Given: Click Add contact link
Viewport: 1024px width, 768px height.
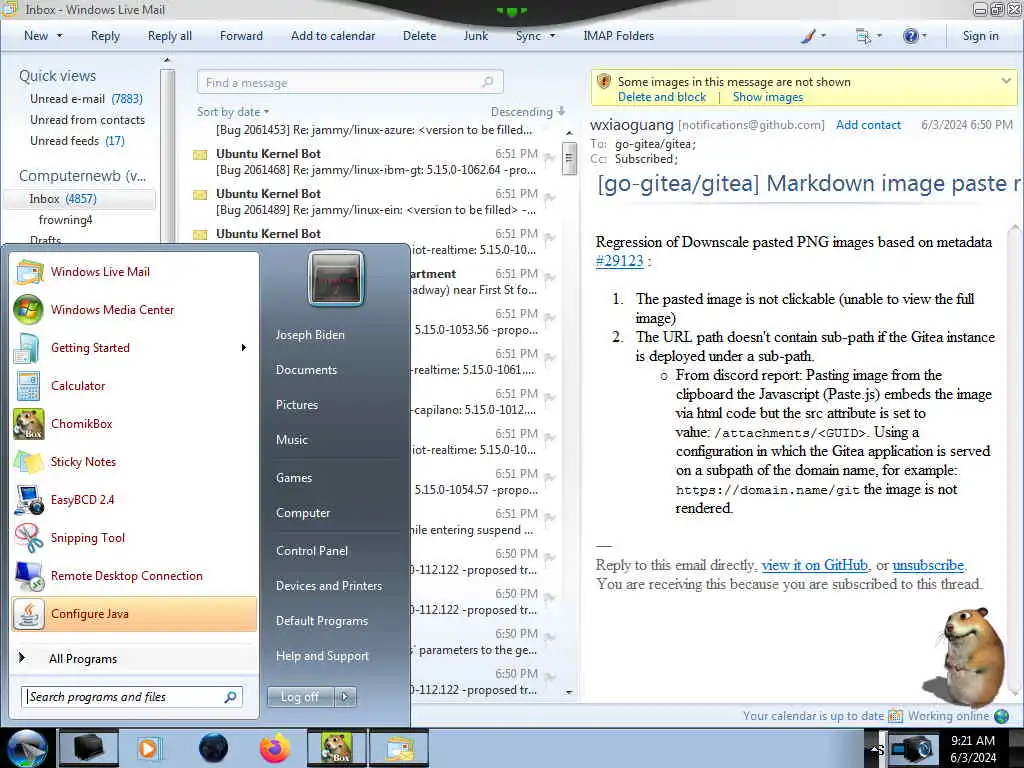Looking at the screenshot, I should pos(868,125).
